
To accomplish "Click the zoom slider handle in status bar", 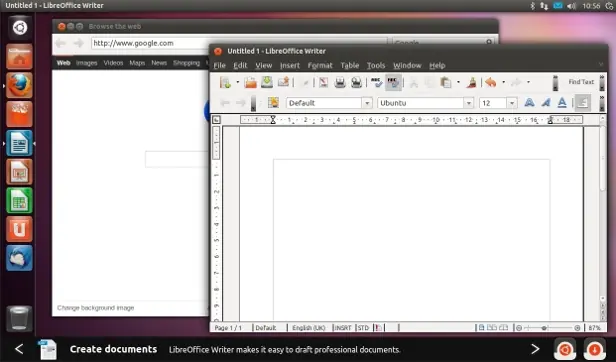I will tap(544, 328).
